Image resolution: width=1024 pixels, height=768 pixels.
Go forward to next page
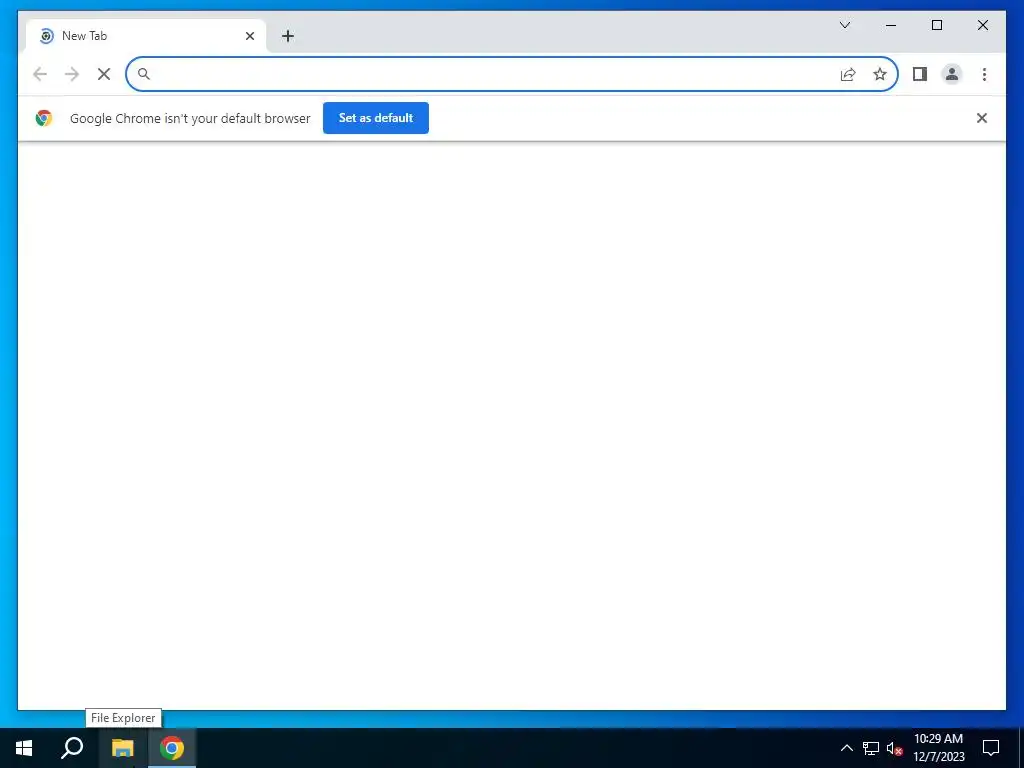[72, 74]
